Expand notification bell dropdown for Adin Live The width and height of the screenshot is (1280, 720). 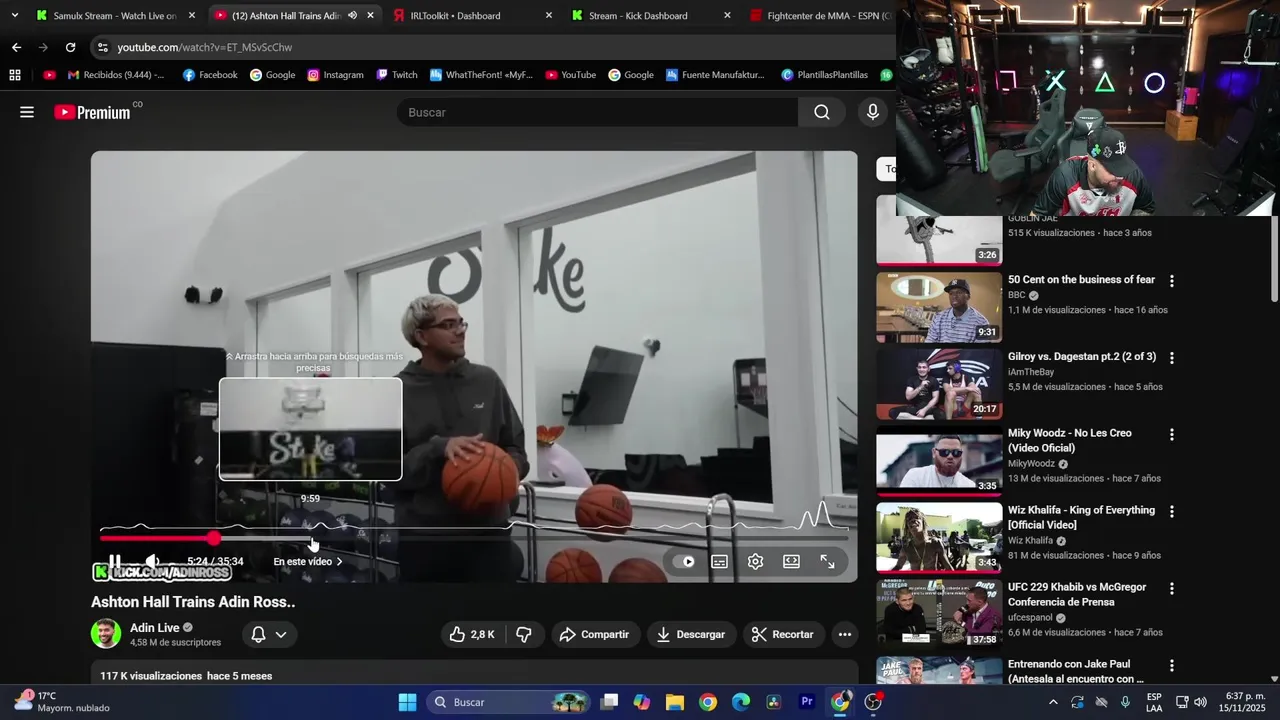tap(269, 634)
